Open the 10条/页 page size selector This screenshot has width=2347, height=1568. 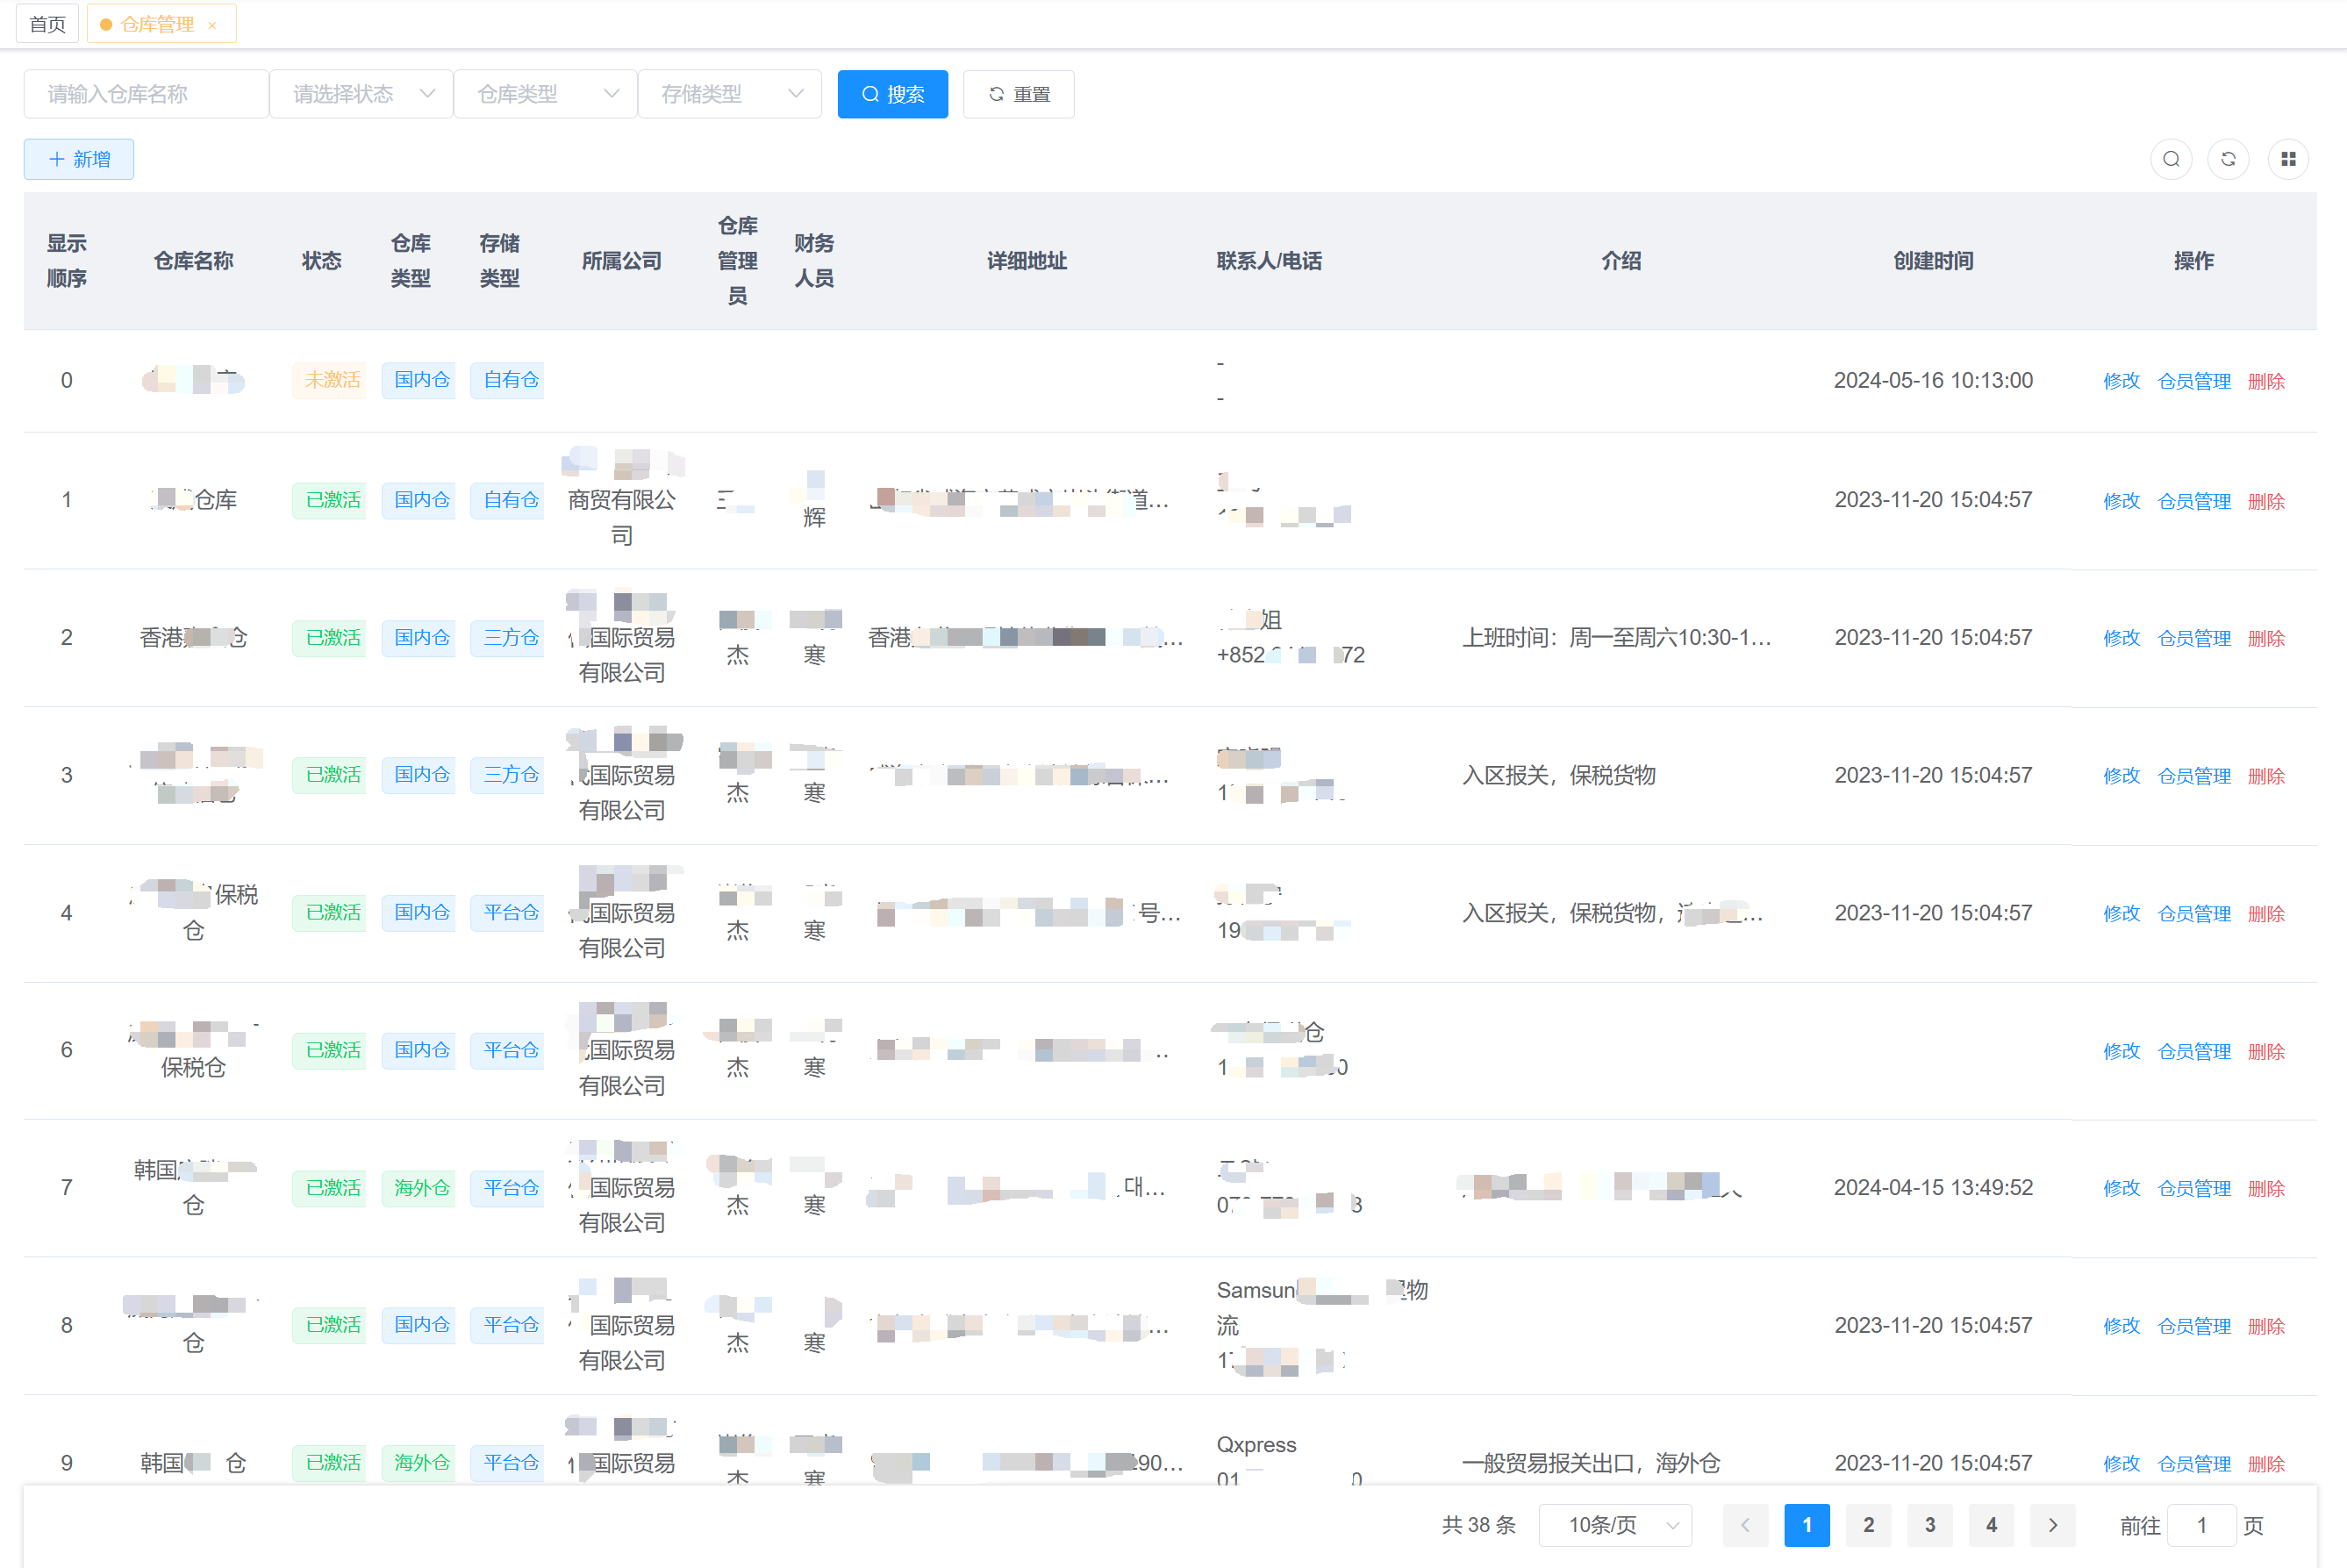pyautogui.click(x=1614, y=1525)
